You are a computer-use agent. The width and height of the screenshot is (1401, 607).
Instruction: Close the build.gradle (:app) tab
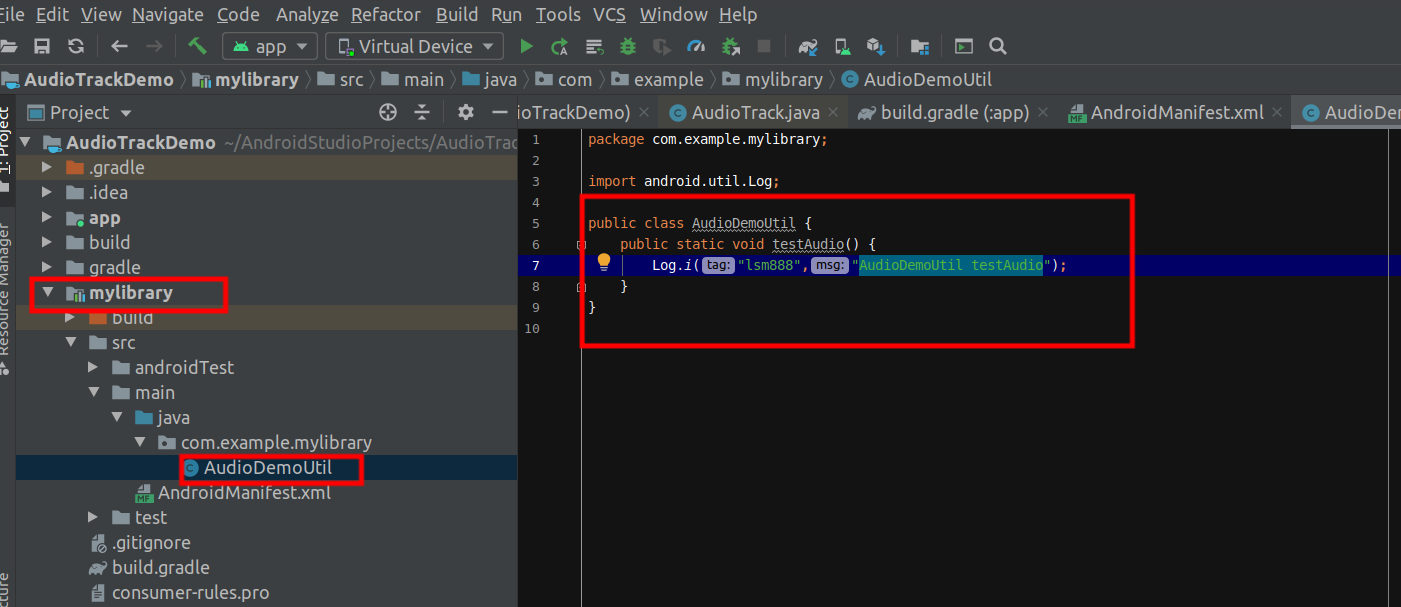tap(1045, 113)
